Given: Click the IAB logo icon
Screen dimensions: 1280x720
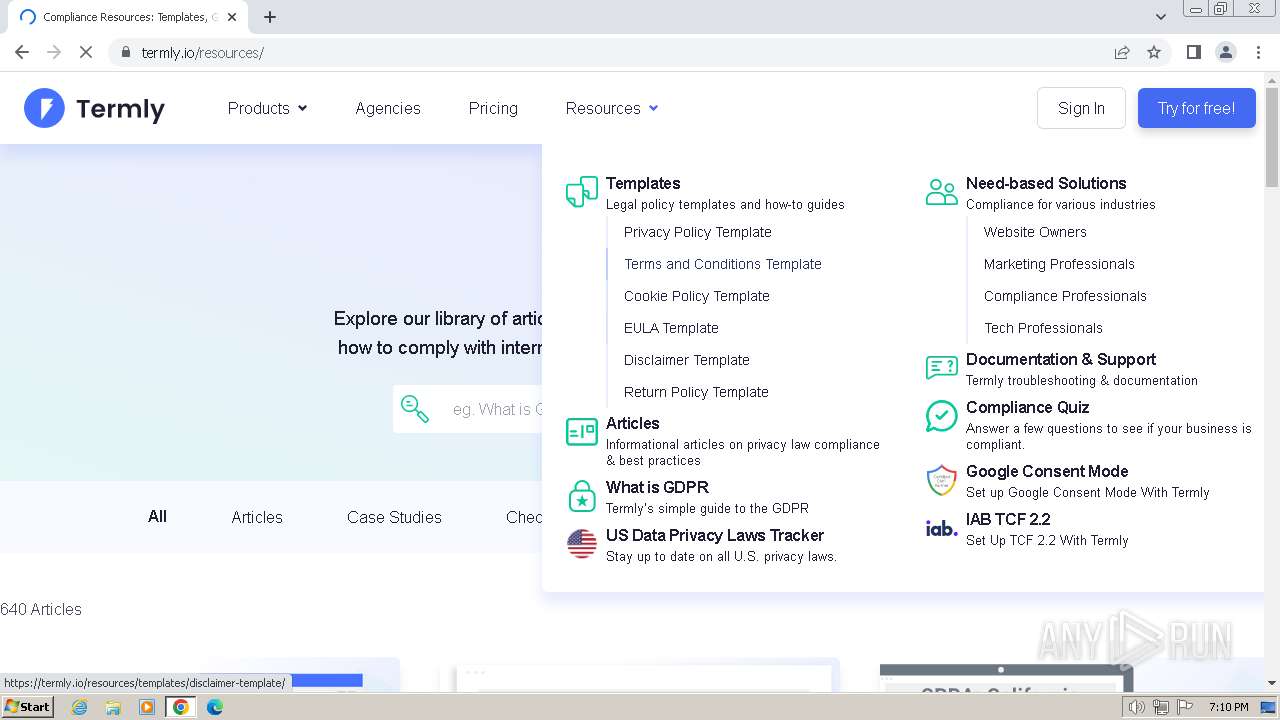Looking at the screenshot, I should (942, 528).
